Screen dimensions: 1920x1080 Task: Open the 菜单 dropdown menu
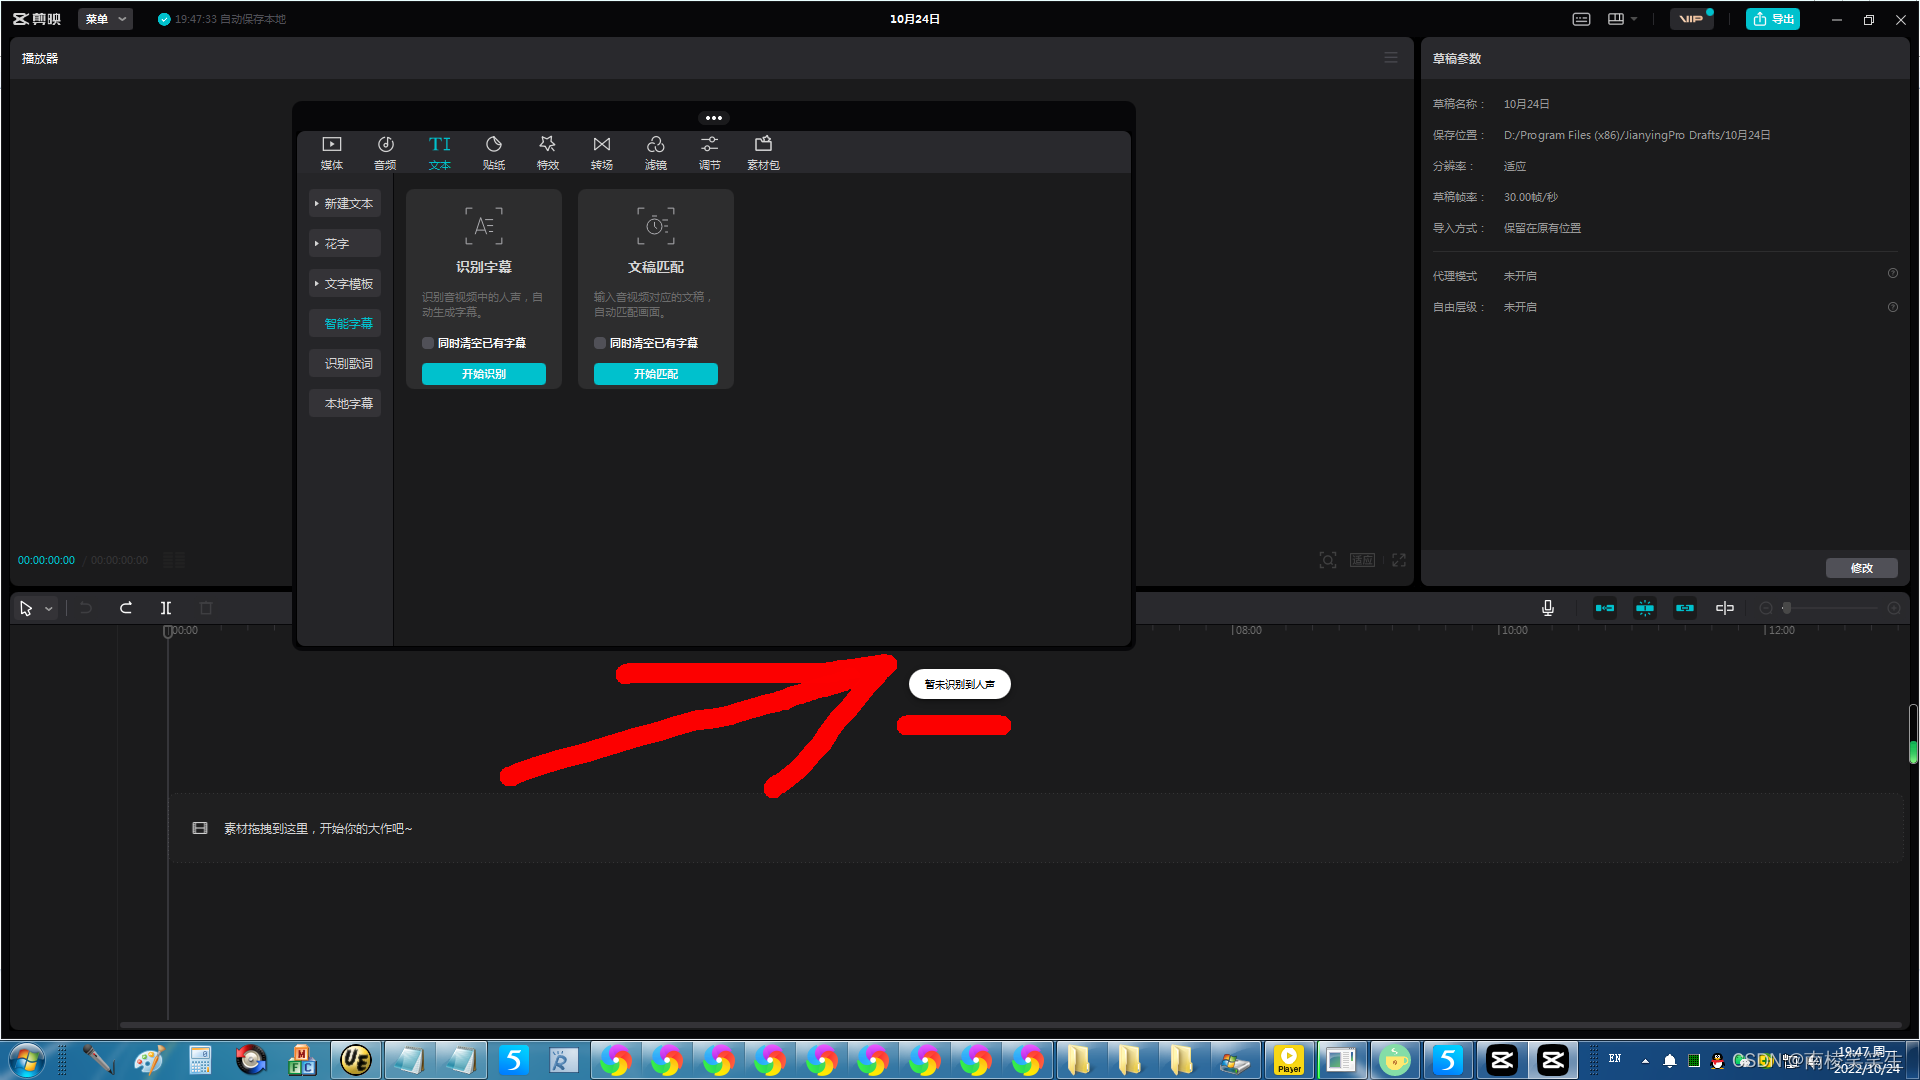tap(105, 19)
